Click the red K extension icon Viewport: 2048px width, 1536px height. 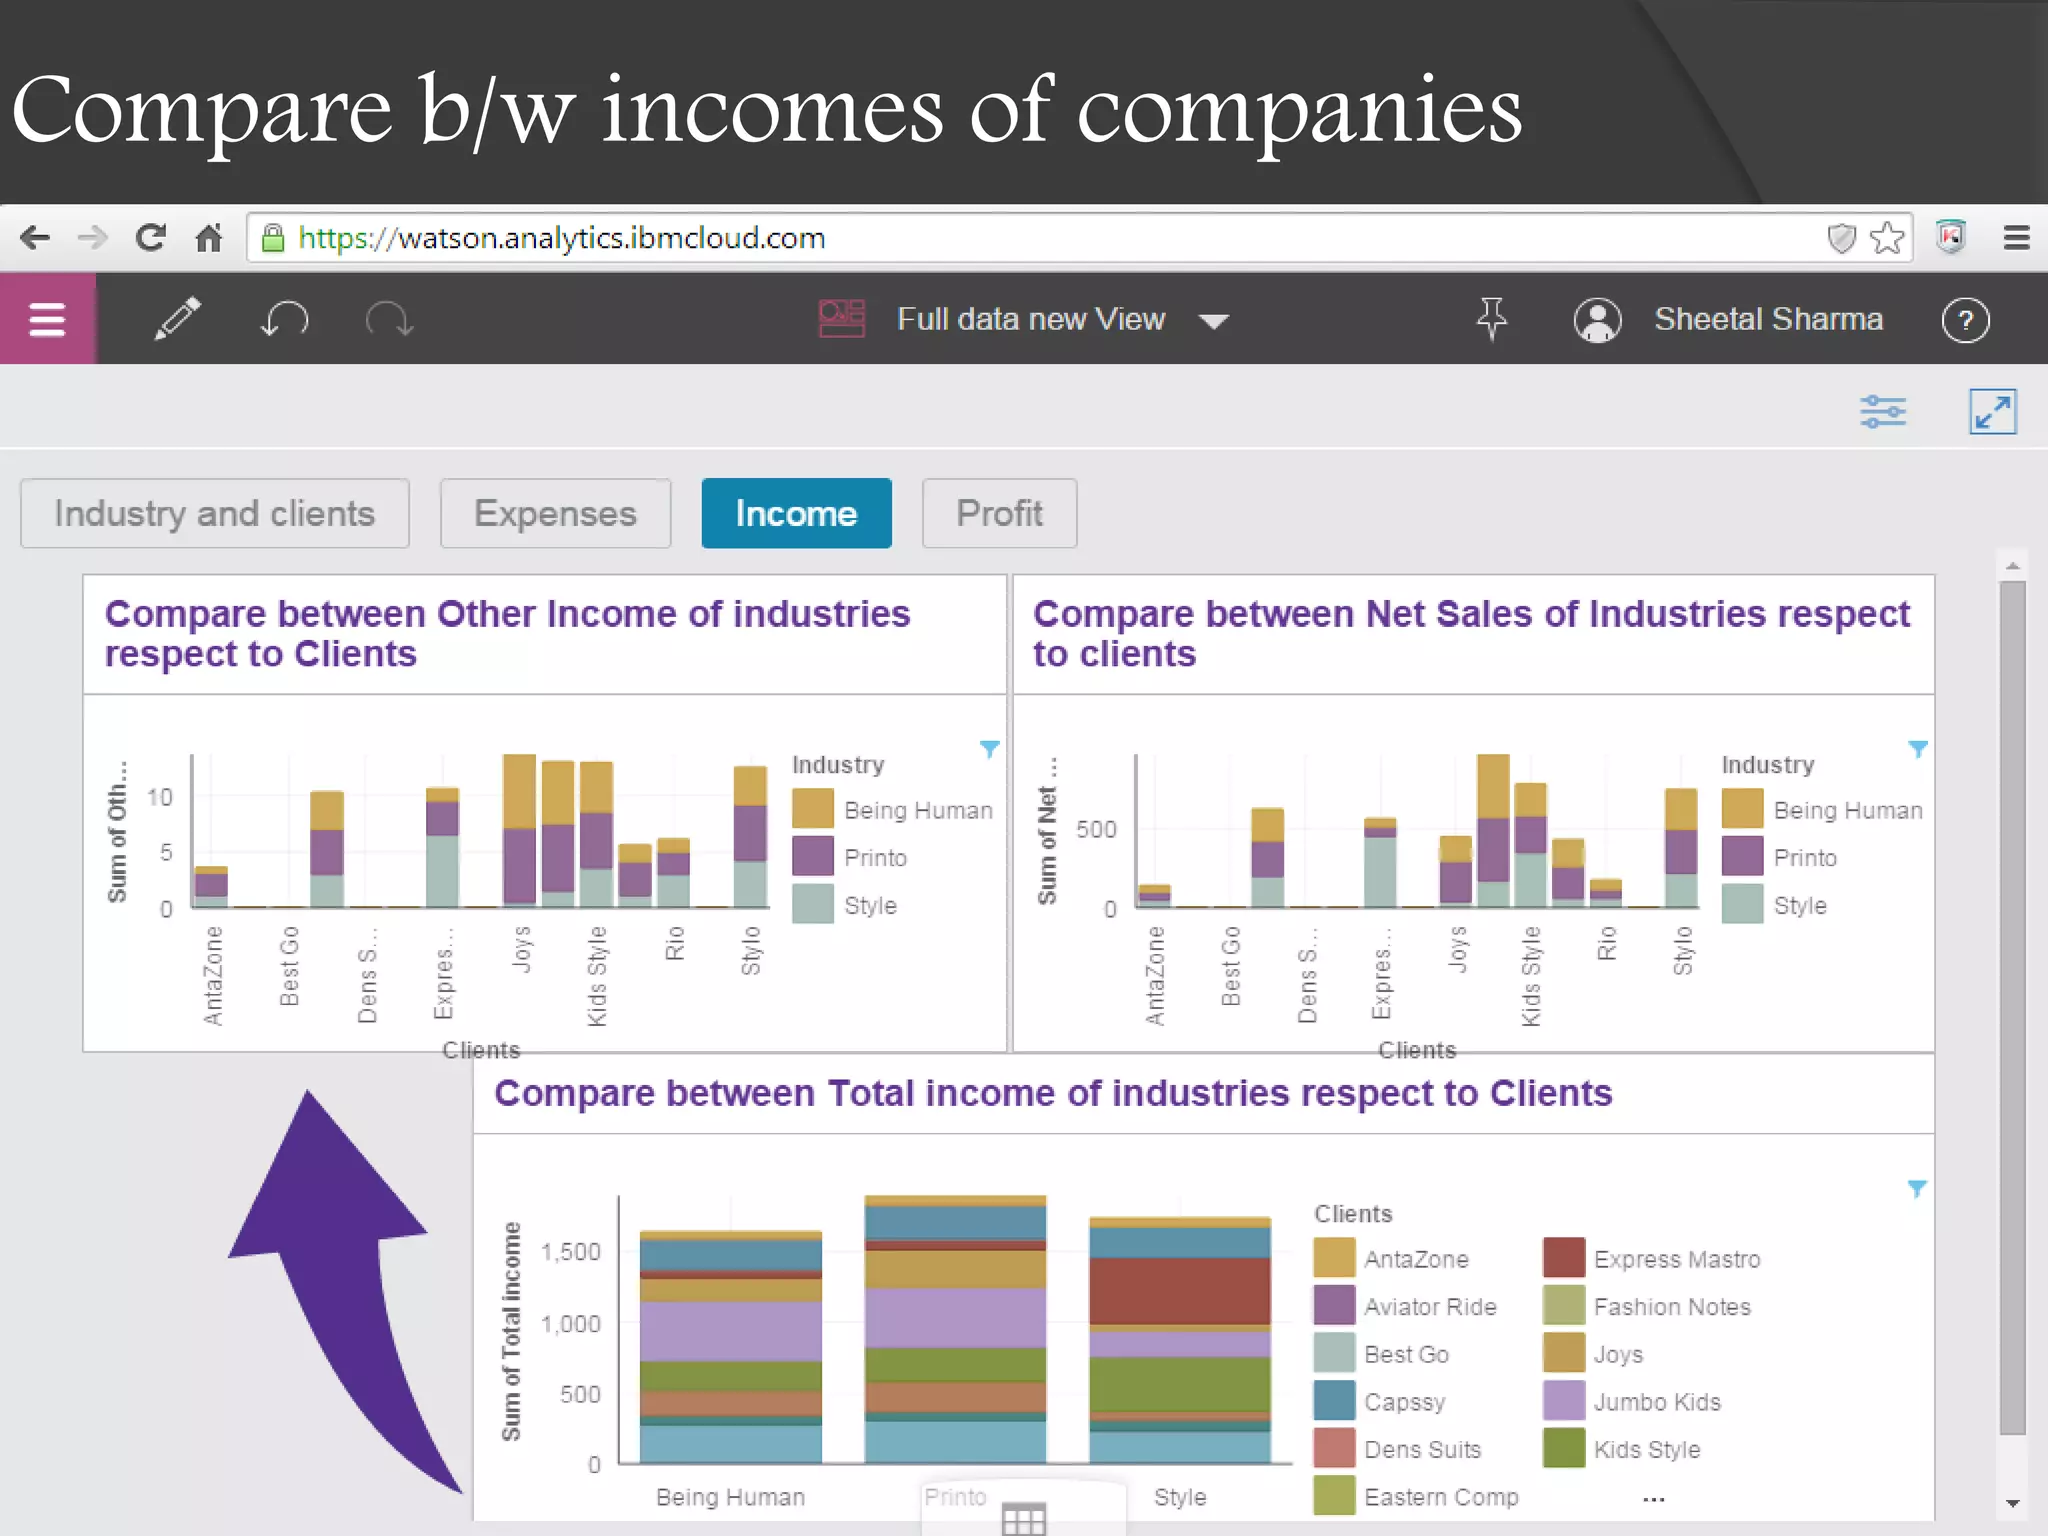pos(1951,237)
